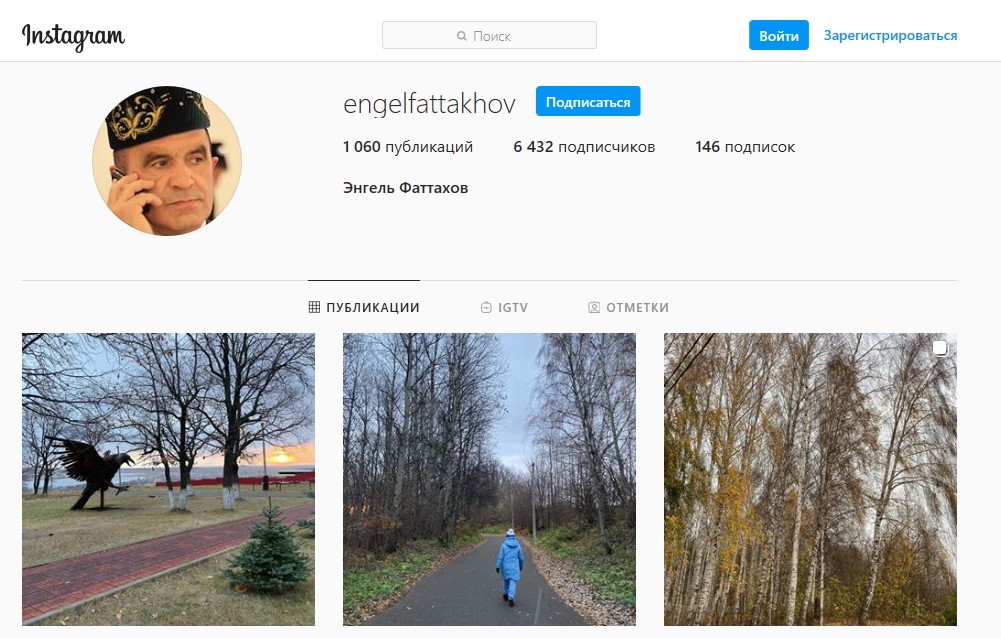
Task: Open the eagle sculpture sunset post
Action: [168, 479]
